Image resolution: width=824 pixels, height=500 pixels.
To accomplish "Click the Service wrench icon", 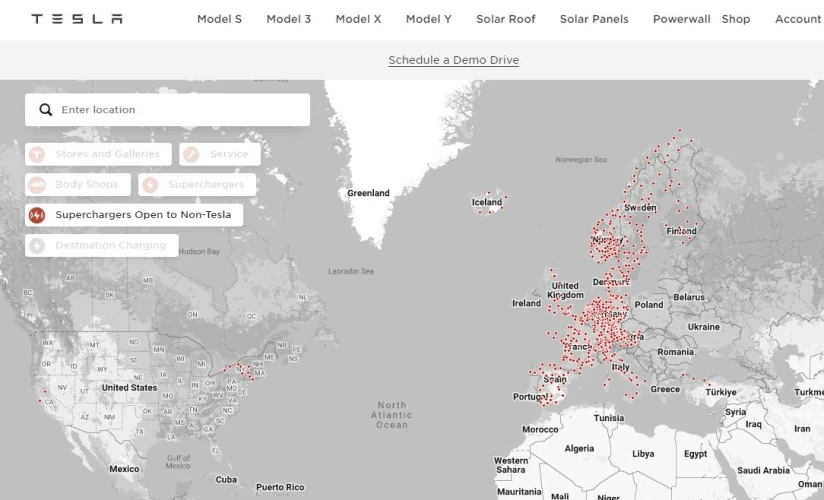I will pos(191,154).
